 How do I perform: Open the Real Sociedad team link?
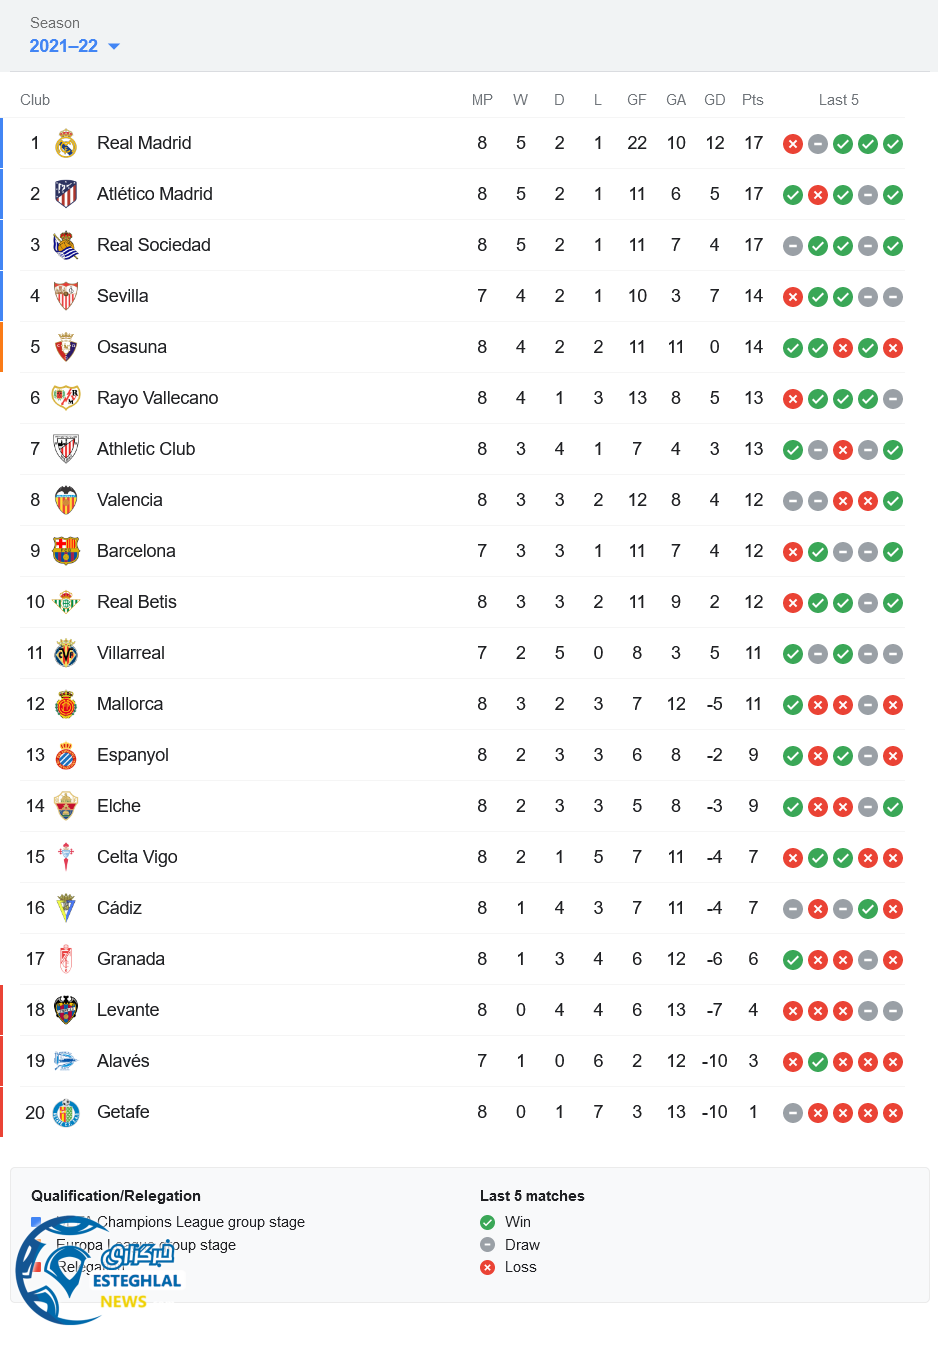coord(153,245)
